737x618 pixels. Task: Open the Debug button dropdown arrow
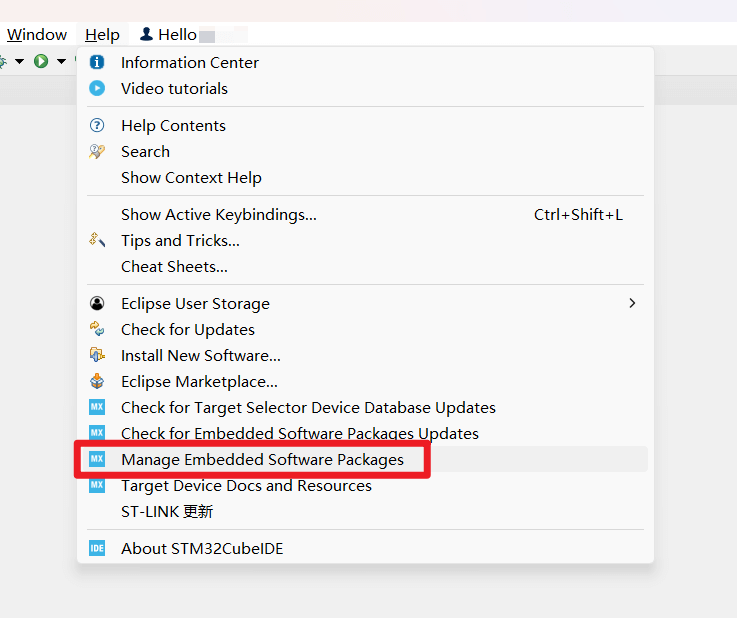coord(19,62)
